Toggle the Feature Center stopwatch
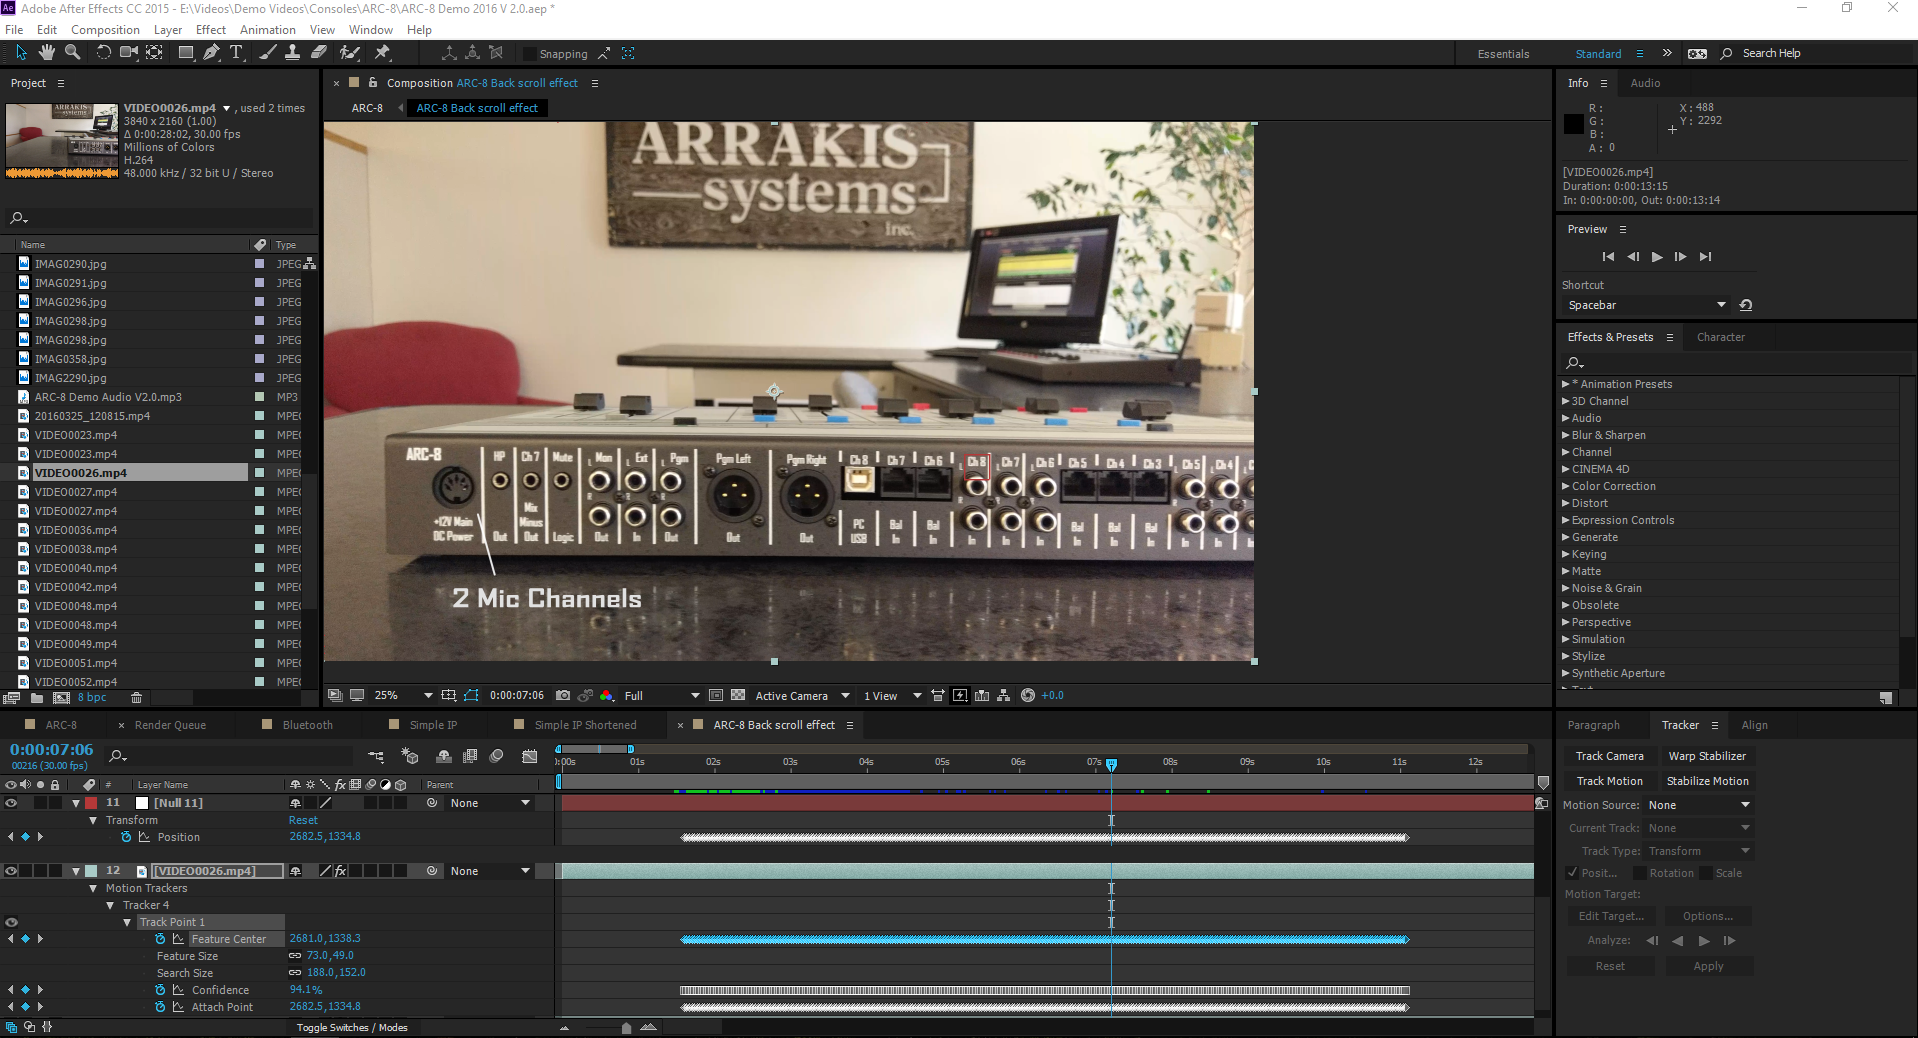This screenshot has height=1038, width=1918. point(160,939)
